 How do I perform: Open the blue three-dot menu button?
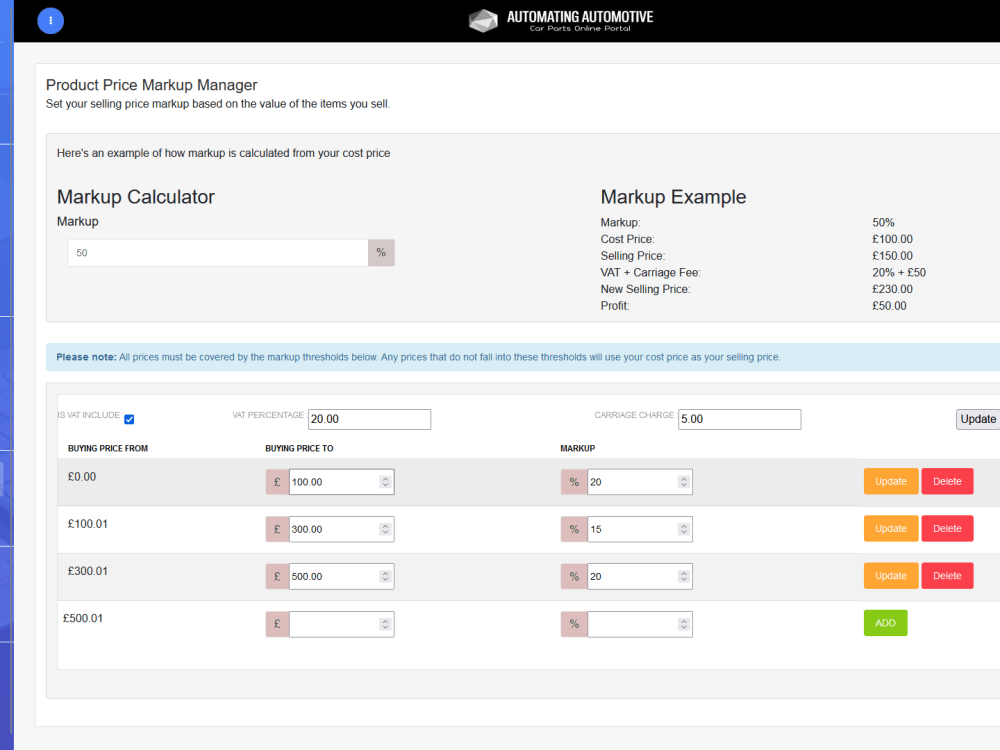point(50,21)
